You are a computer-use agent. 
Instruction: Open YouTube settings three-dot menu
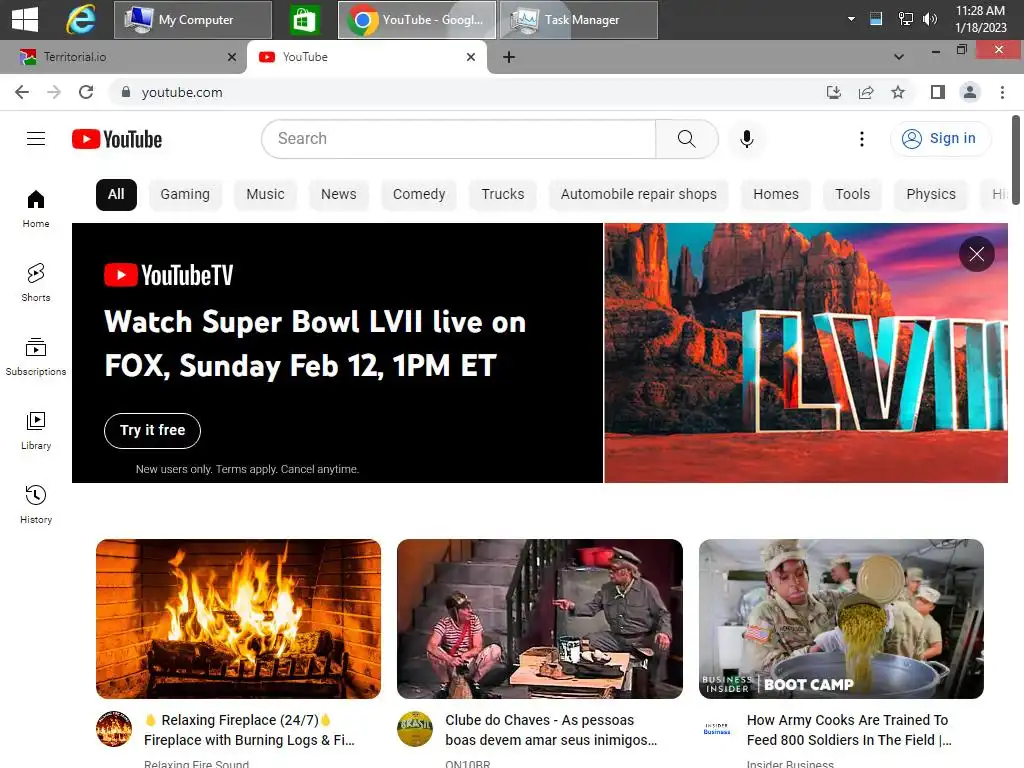(861, 138)
